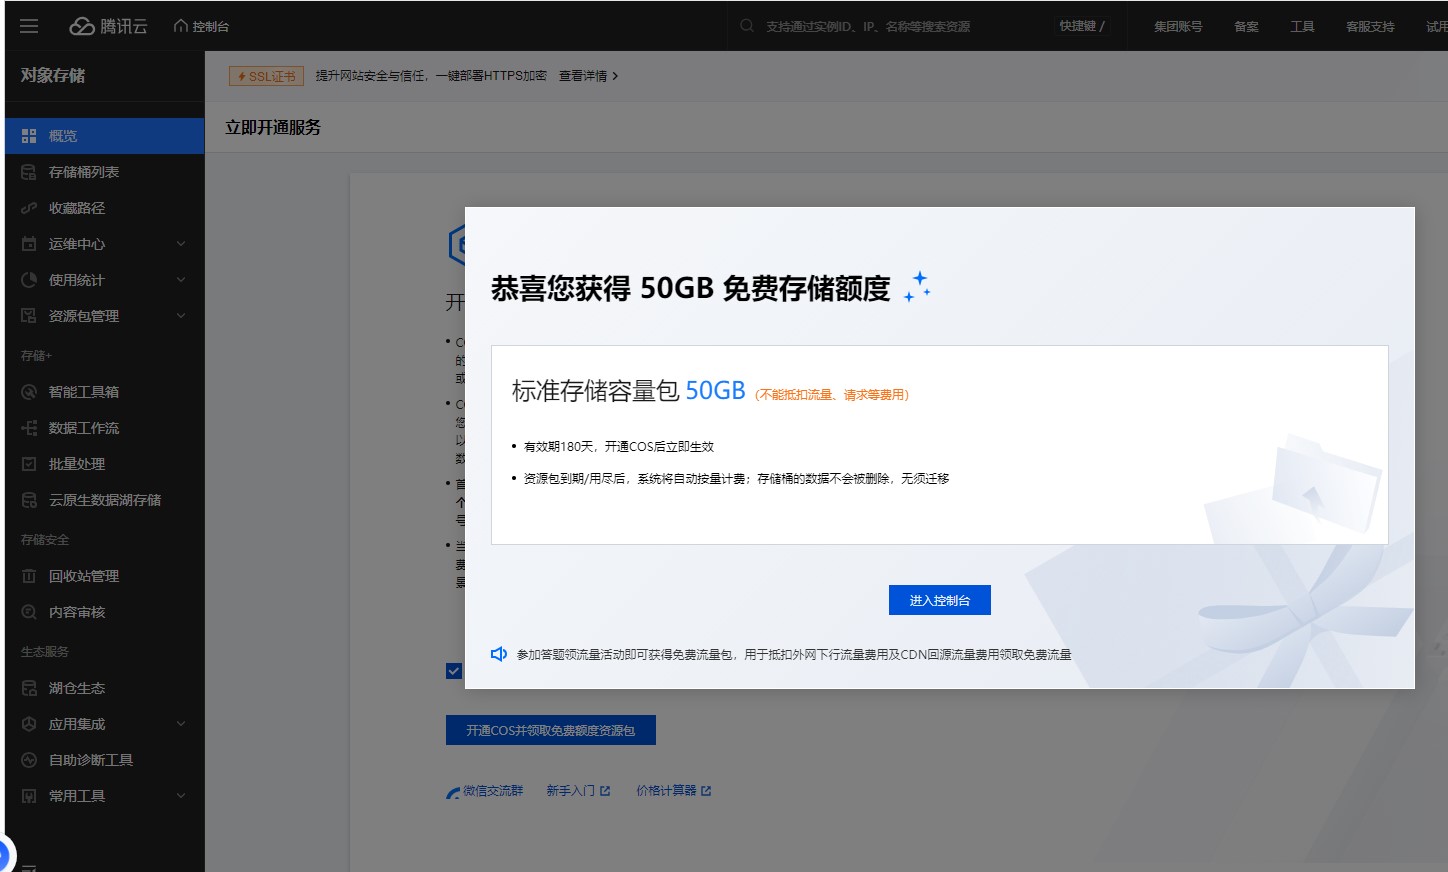The image size is (1448, 872).
Task: Click the 对象存储 sidebar title
Action: click(x=53, y=75)
